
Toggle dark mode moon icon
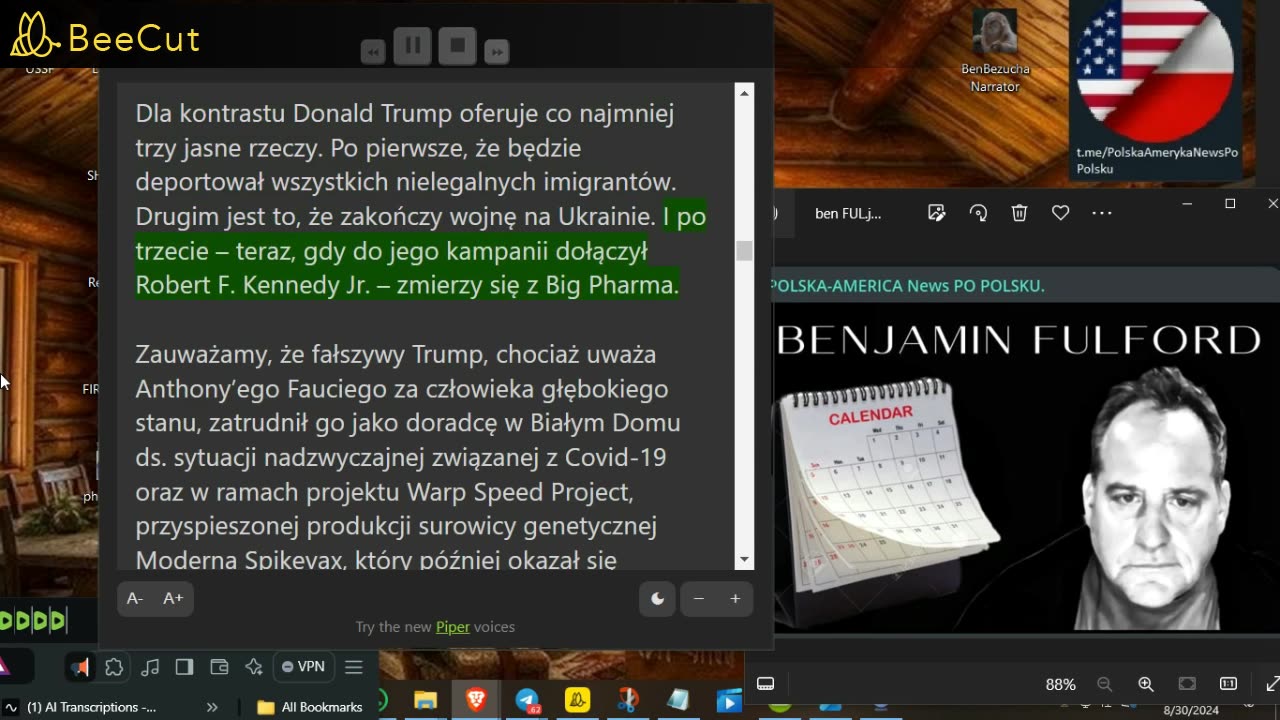coord(657,598)
